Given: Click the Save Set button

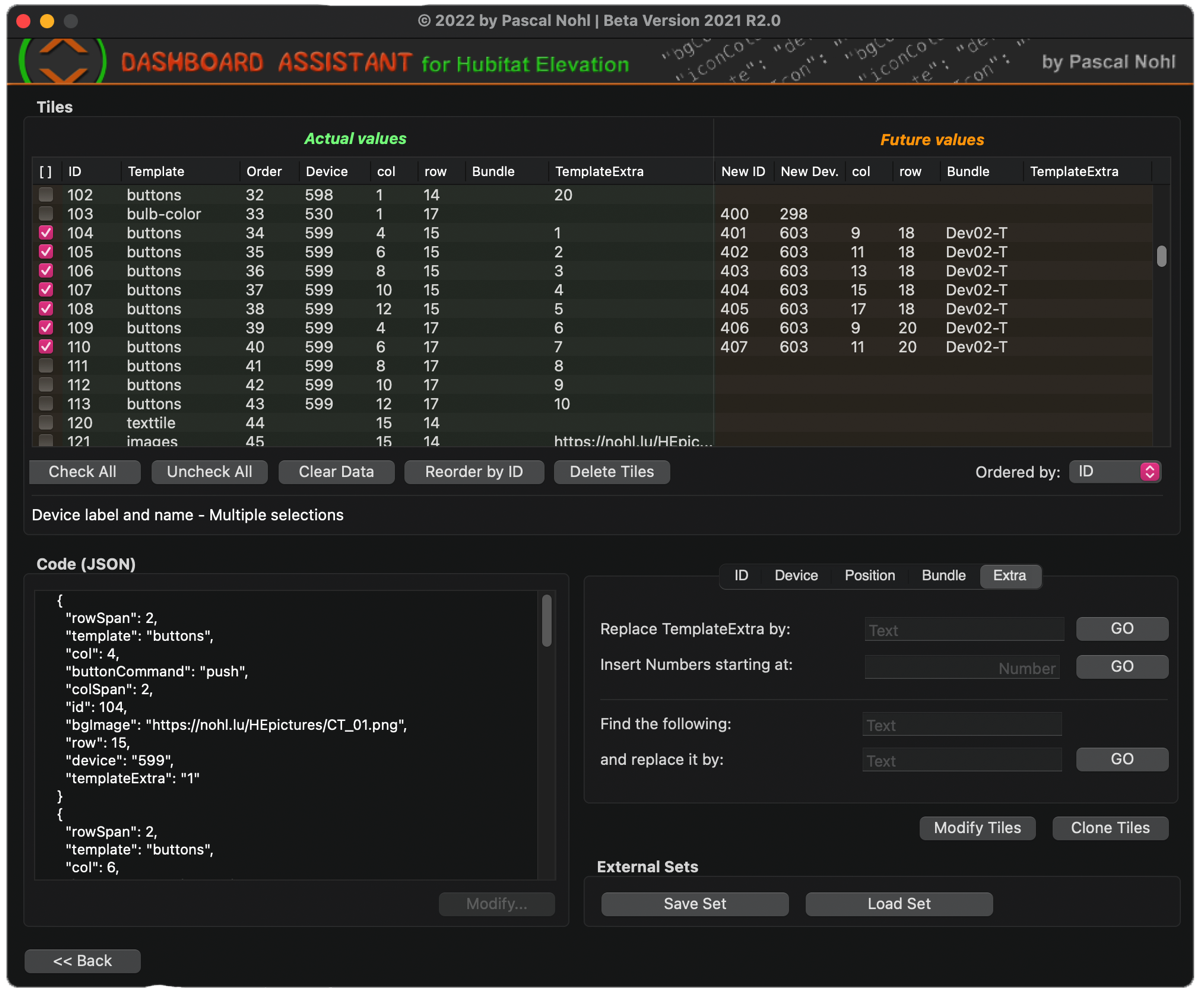Looking at the screenshot, I should pyautogui.click(x=695, y=904).
